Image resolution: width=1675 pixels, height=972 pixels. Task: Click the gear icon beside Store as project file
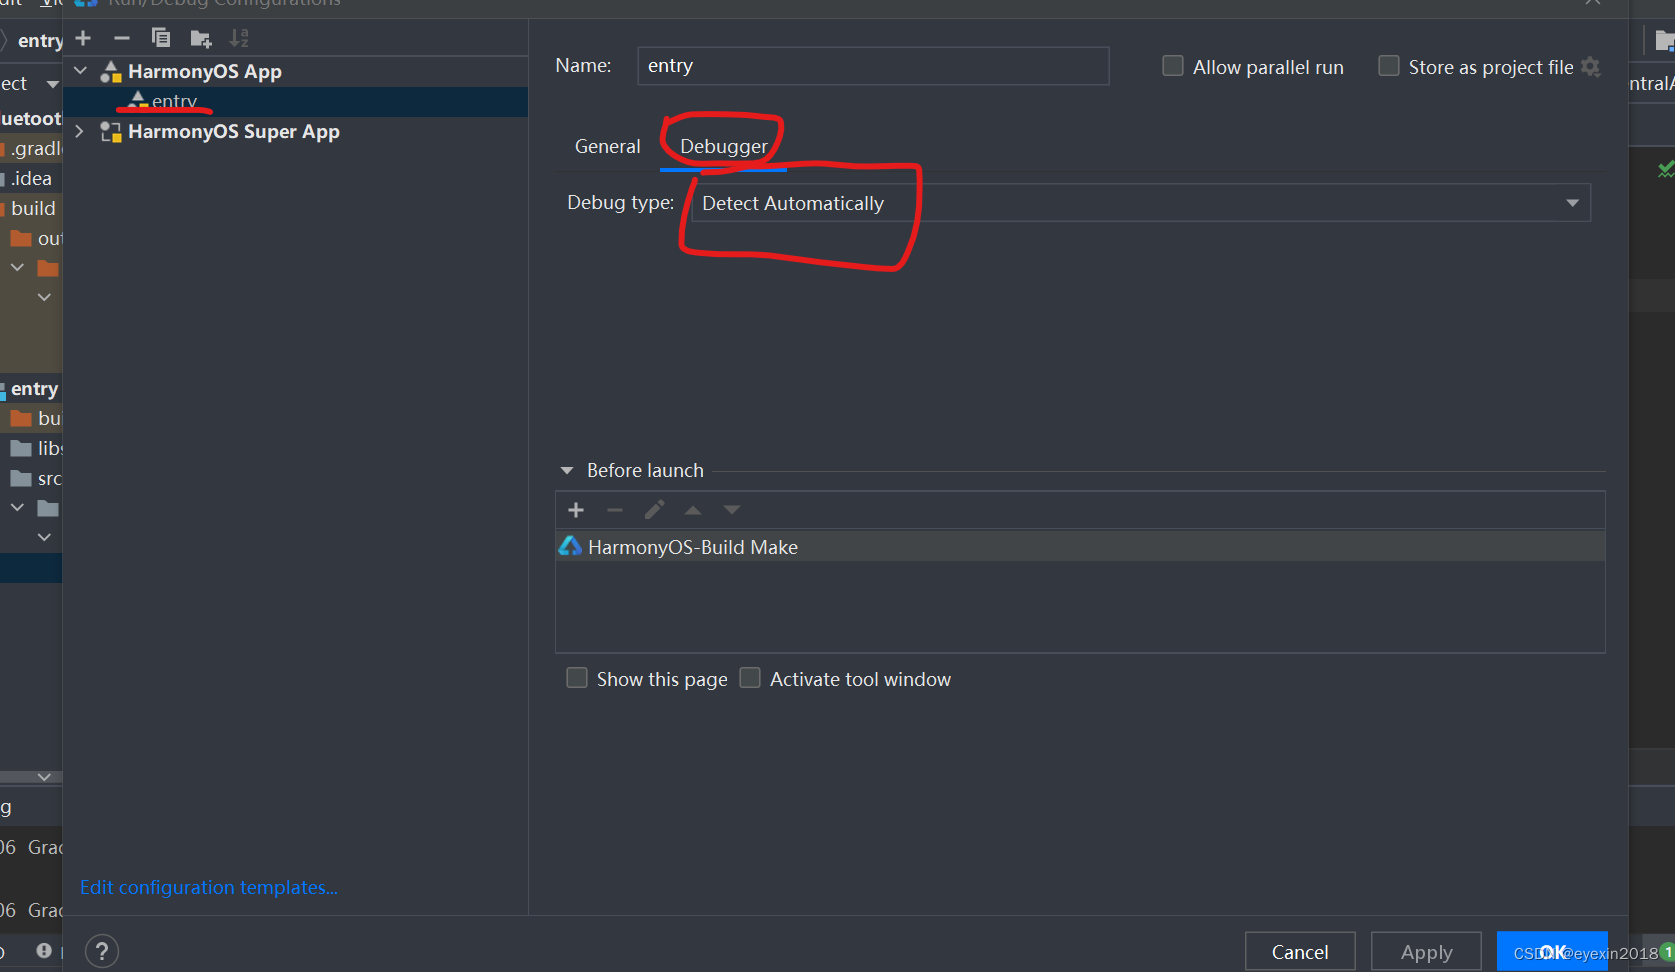[x=1591, y=67]
